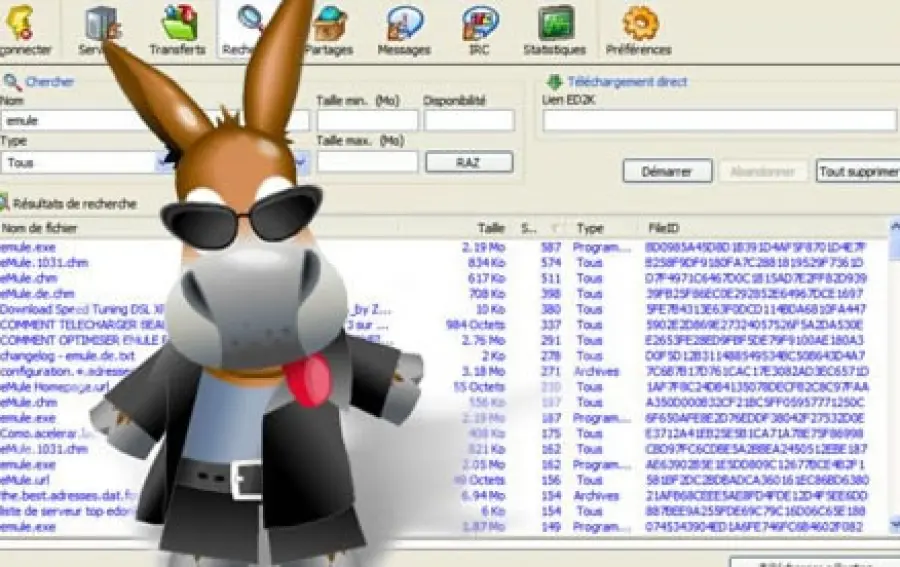
Task: Click the Connecter toolbar icon
Action: (23, 30)
